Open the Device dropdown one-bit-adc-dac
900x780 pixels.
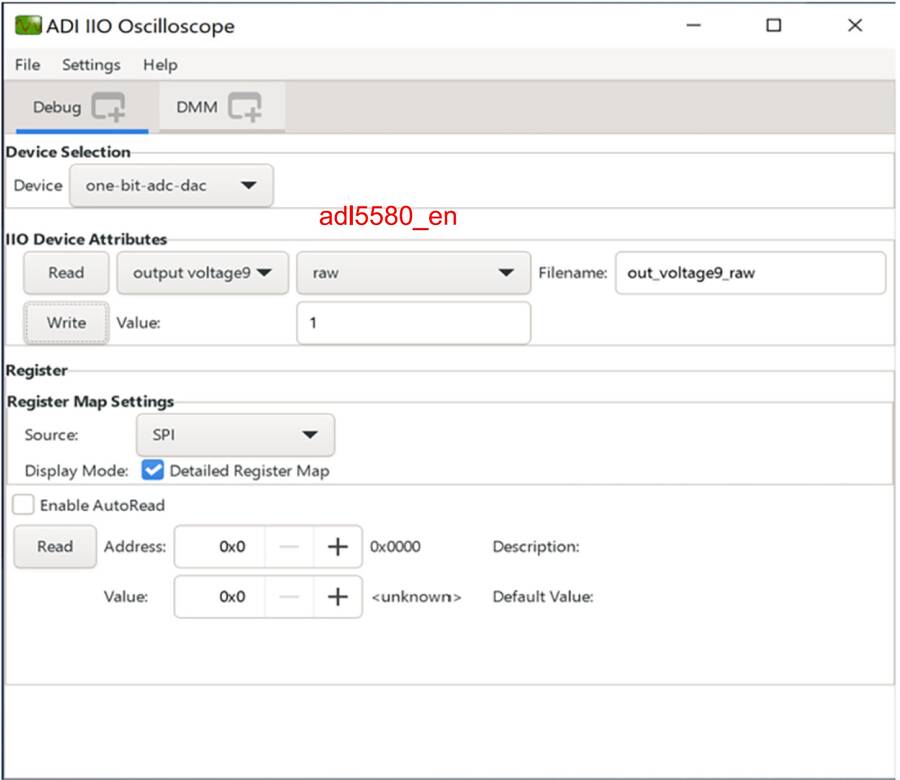point(171,185)
